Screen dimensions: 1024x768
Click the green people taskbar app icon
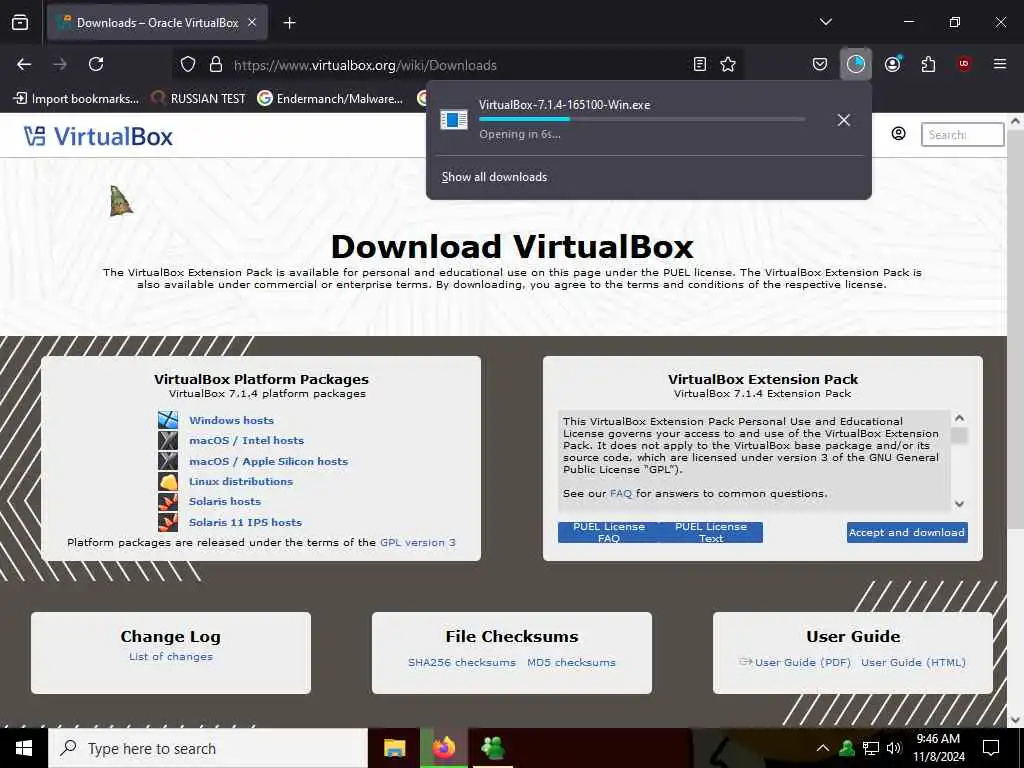click(492, 748)
